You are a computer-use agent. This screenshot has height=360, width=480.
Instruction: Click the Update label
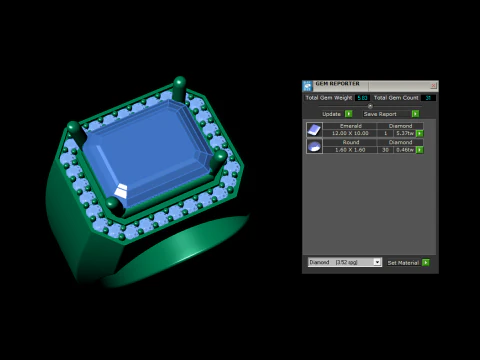331,114
